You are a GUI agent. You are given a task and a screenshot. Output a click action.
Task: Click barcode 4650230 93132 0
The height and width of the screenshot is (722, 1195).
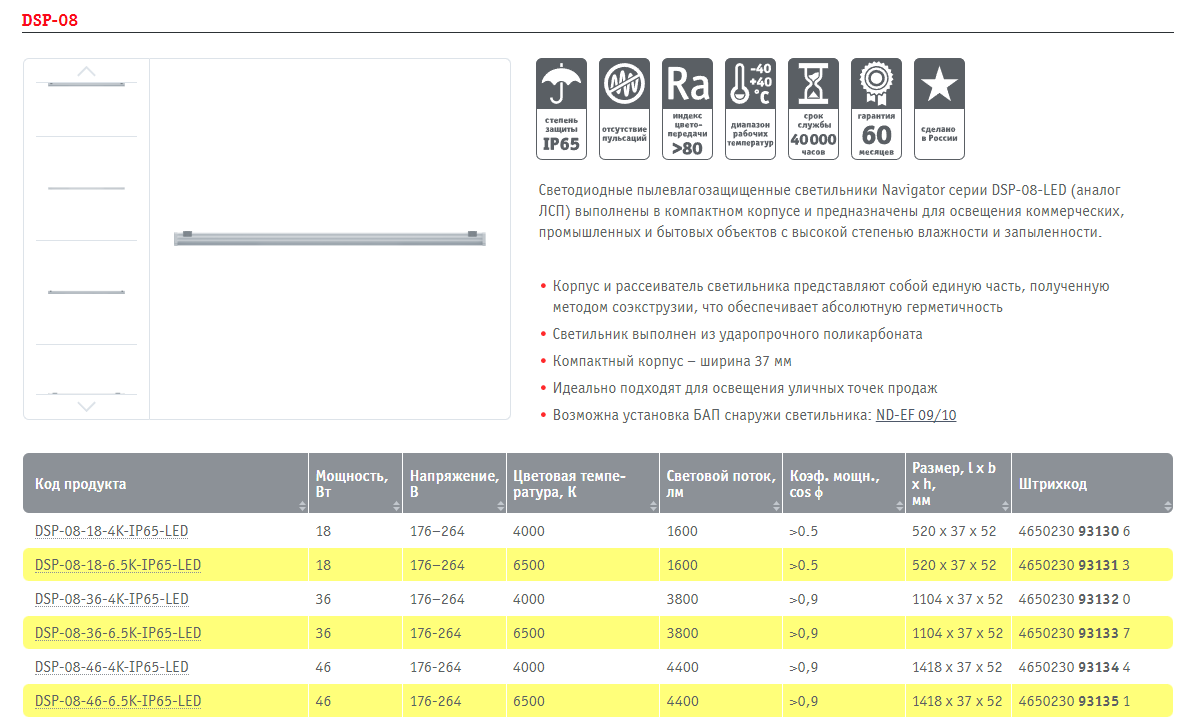(1075, 599)
